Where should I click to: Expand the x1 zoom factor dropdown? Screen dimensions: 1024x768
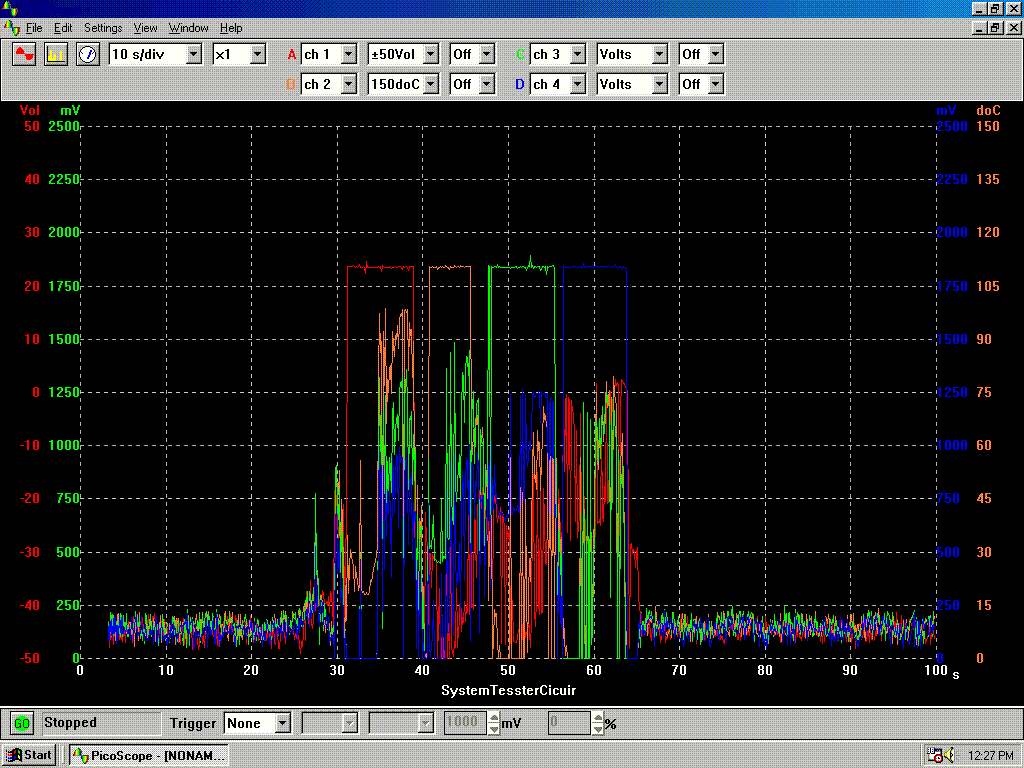pos(257,54)
